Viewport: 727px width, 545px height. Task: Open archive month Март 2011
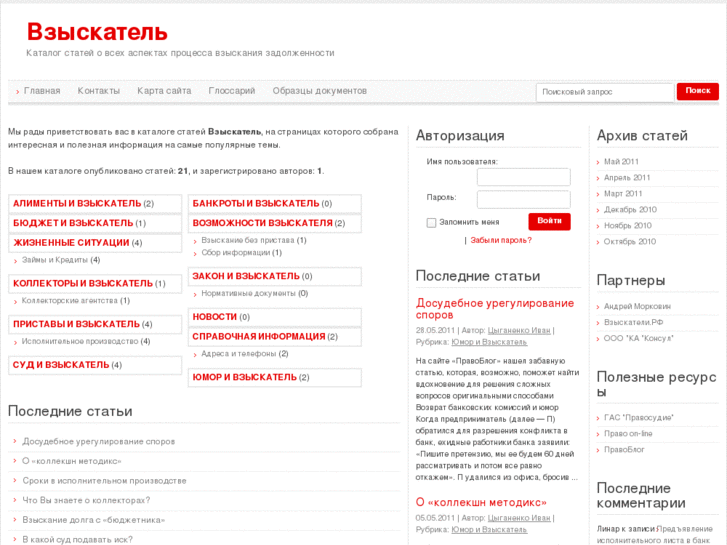coord(623,194)
